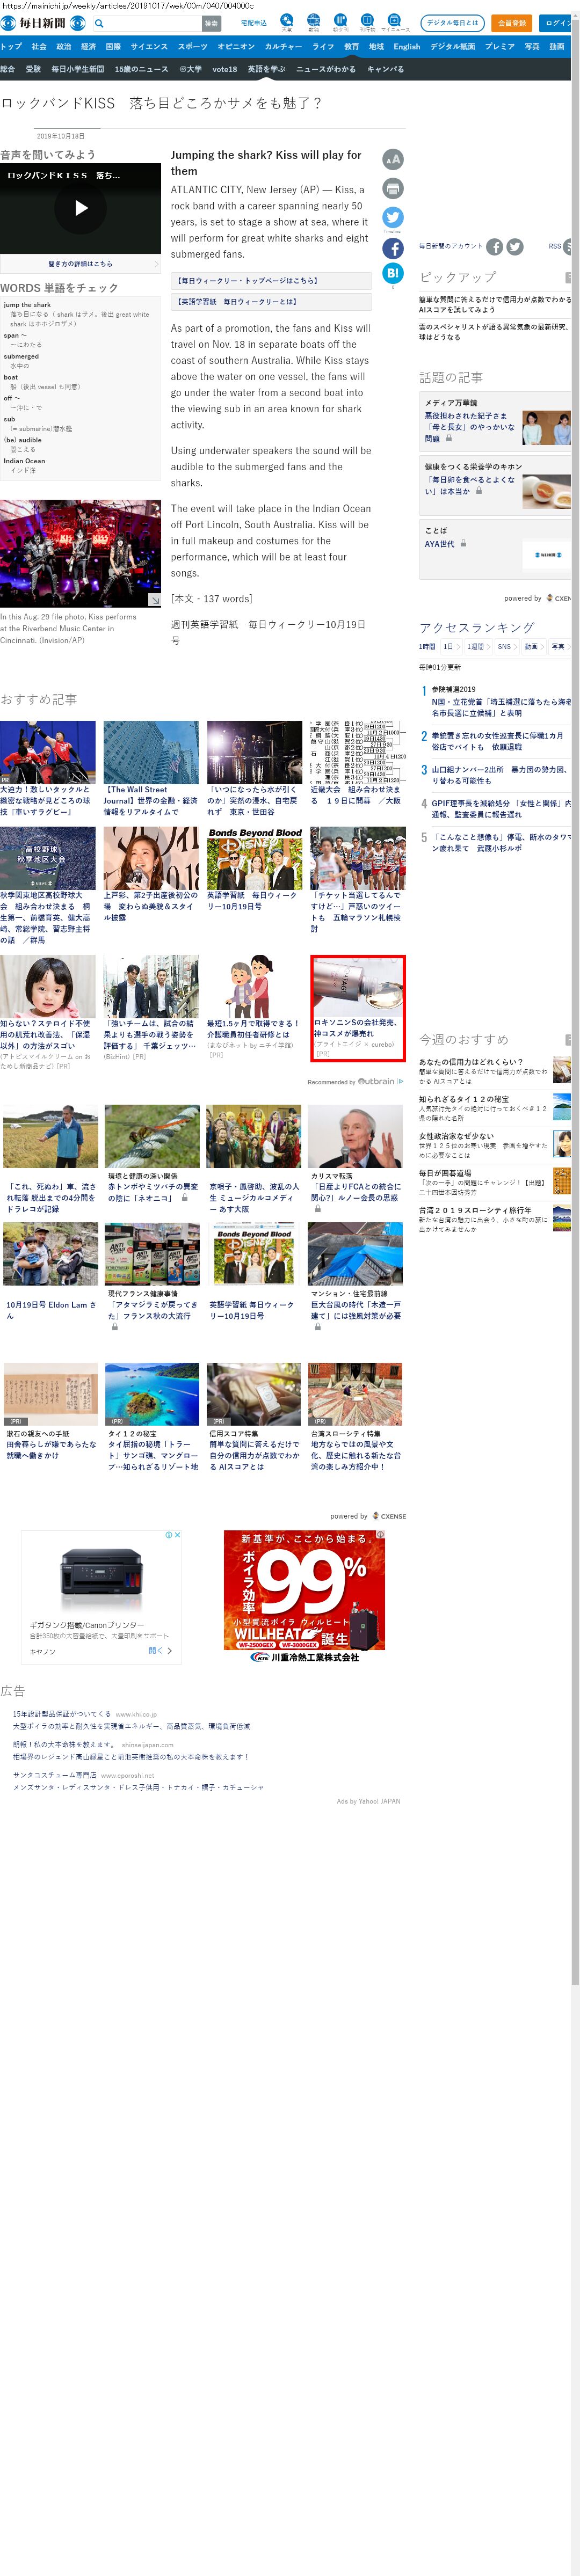580x2576 pixels.
Task: Click the text size AA icon
Action: coord(393,159)
